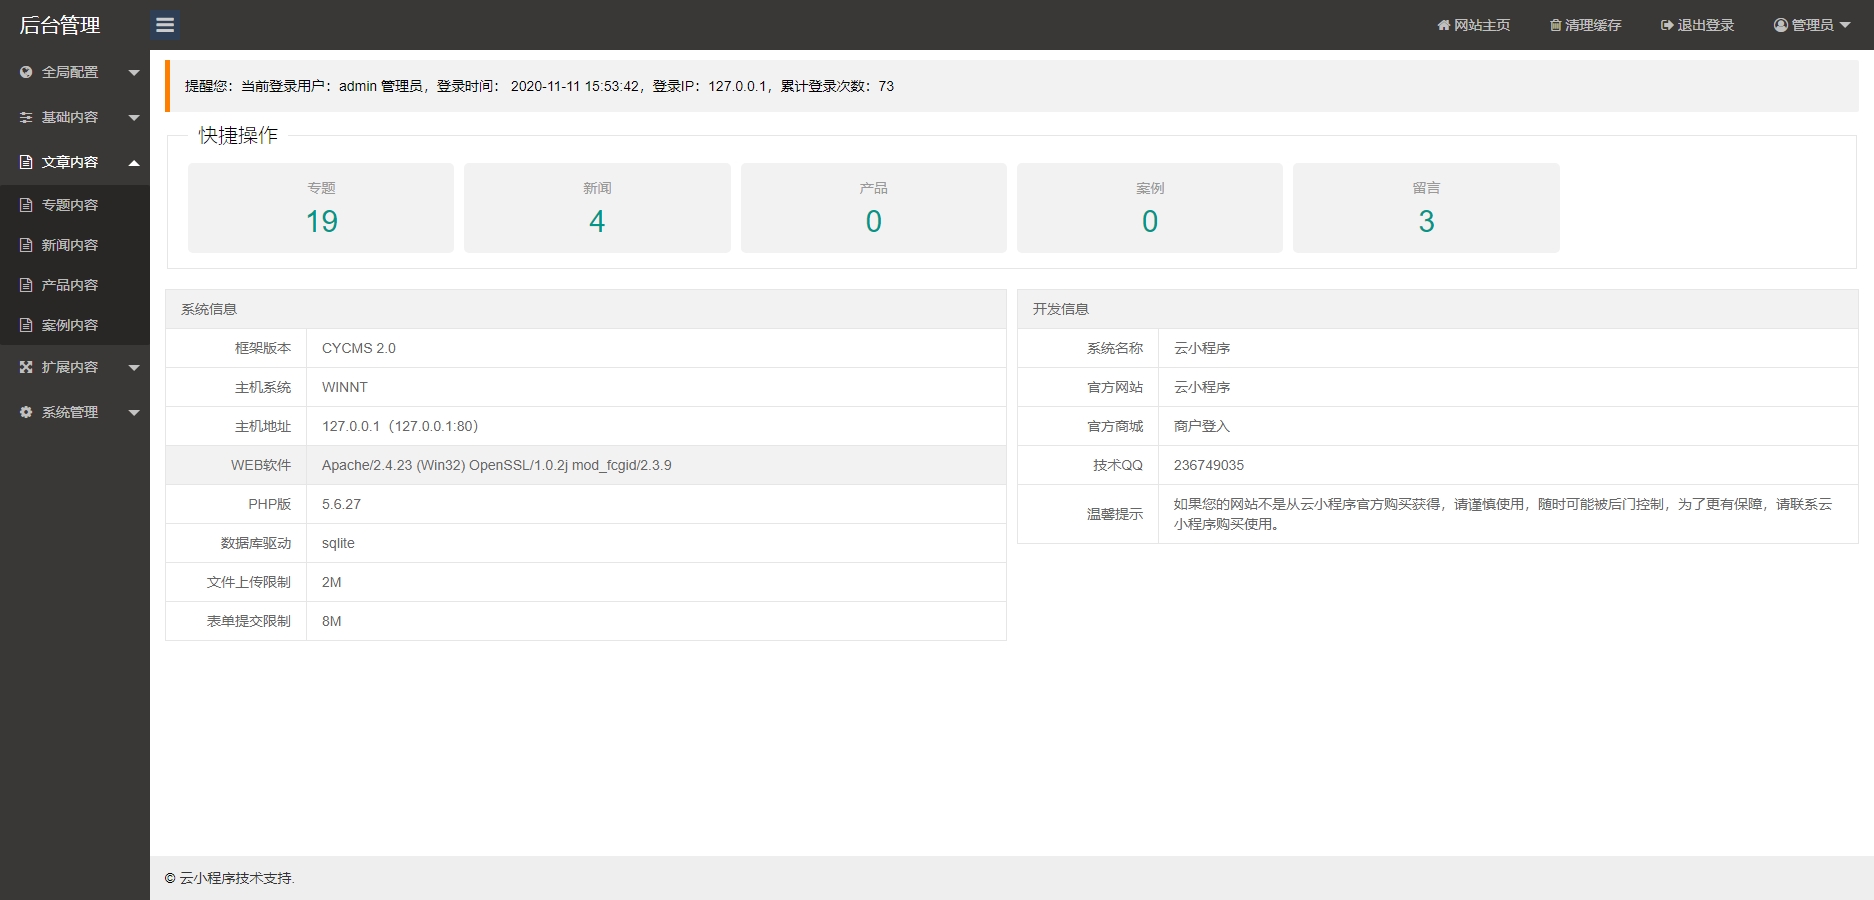Screen dimensions: 1874x900
Task: Click the WINNT host system value
Action: tap(345, 387)
